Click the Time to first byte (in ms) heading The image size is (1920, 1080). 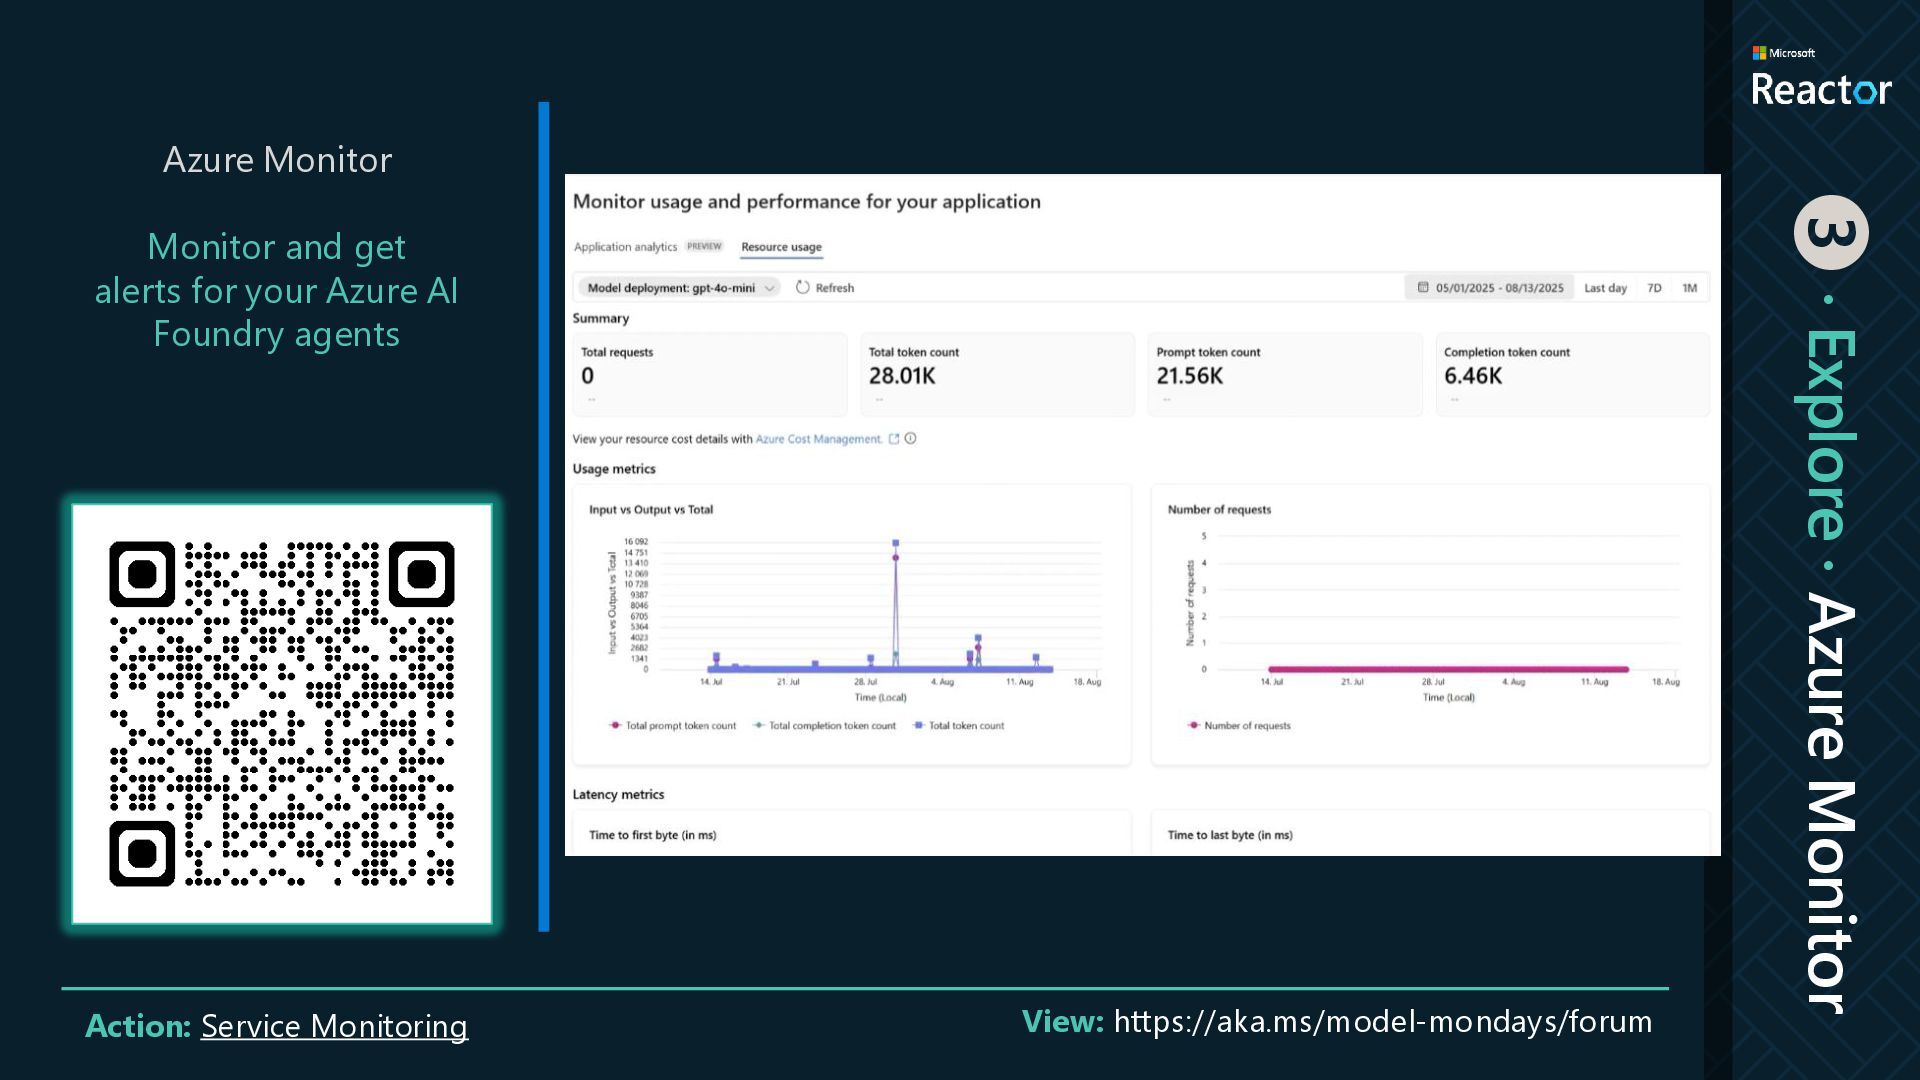652,835
